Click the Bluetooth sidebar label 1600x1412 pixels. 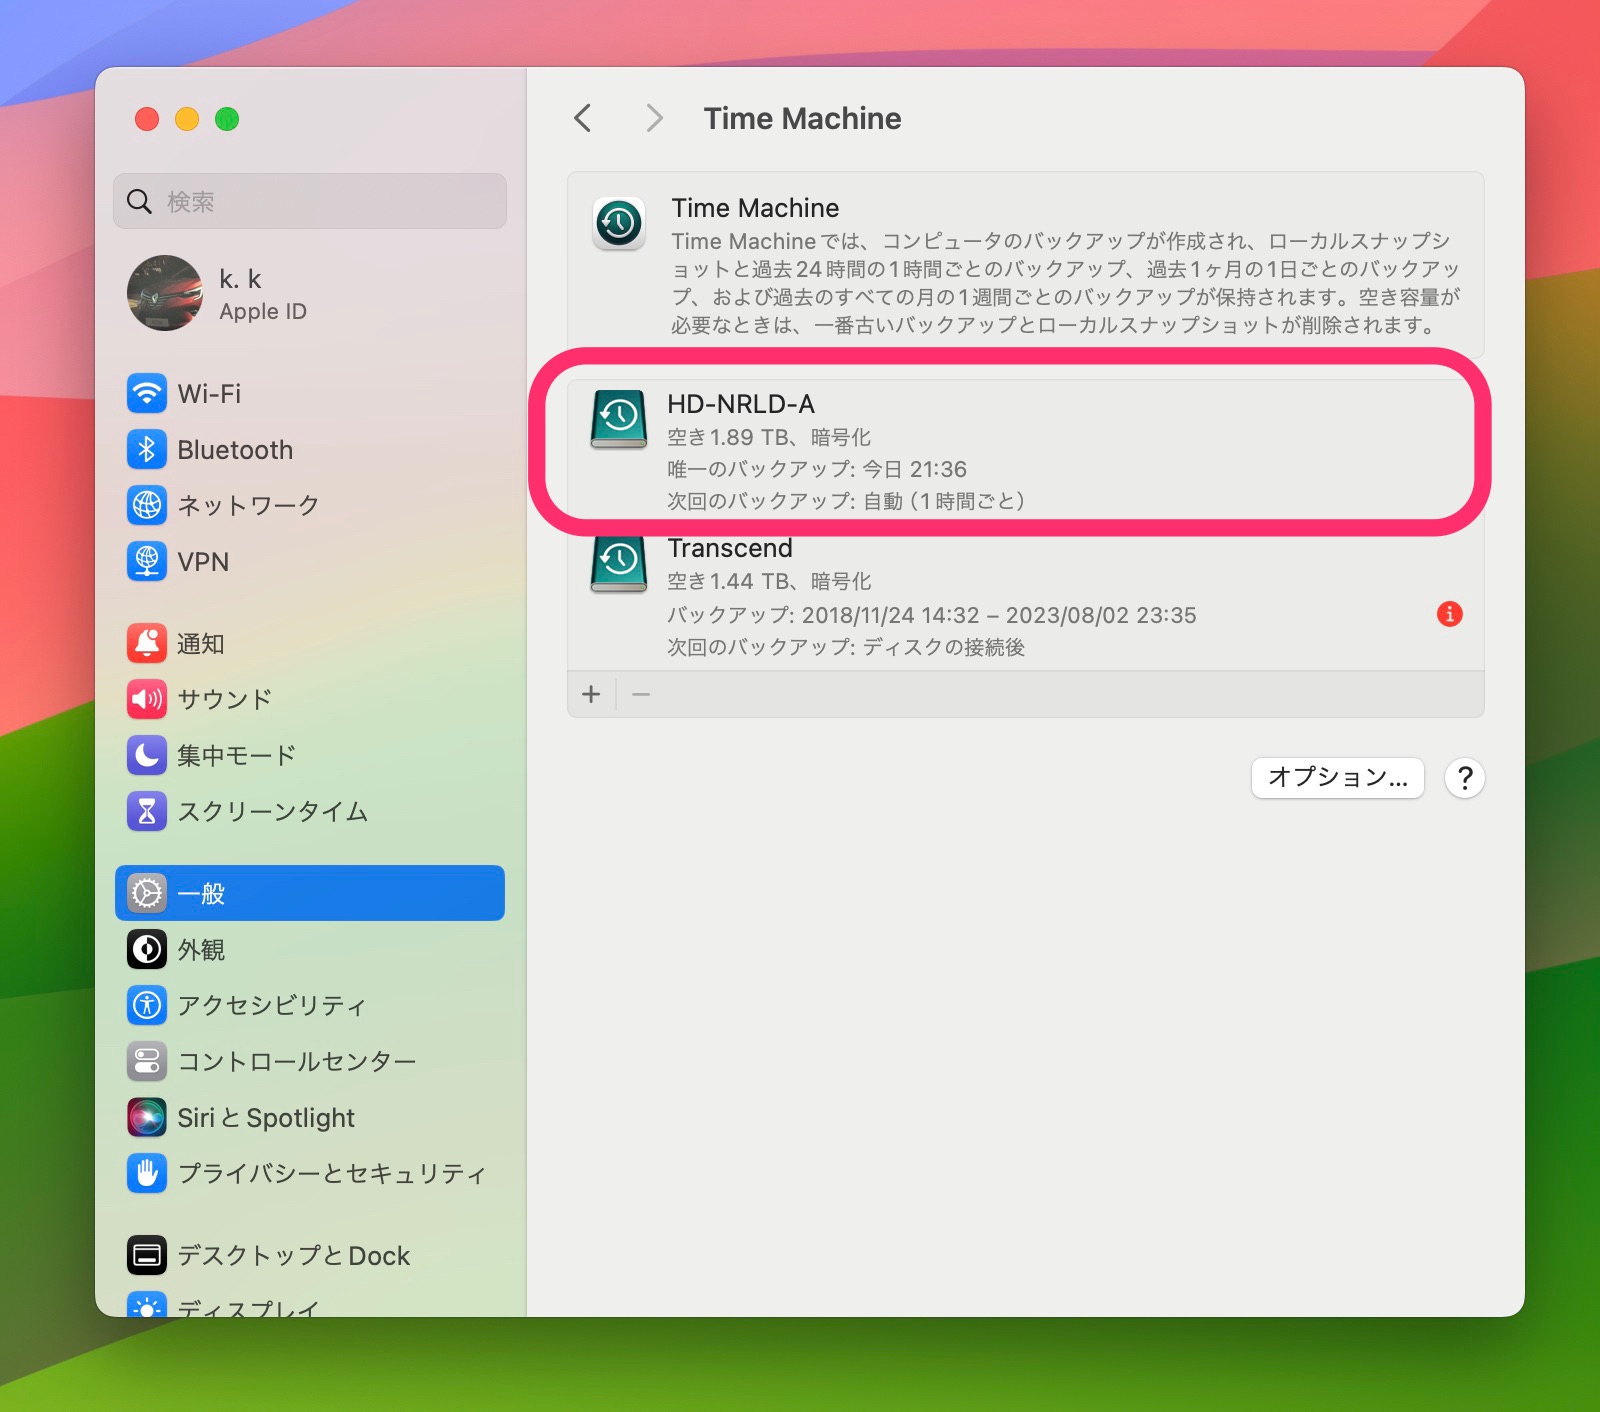(x=235, y=450)
